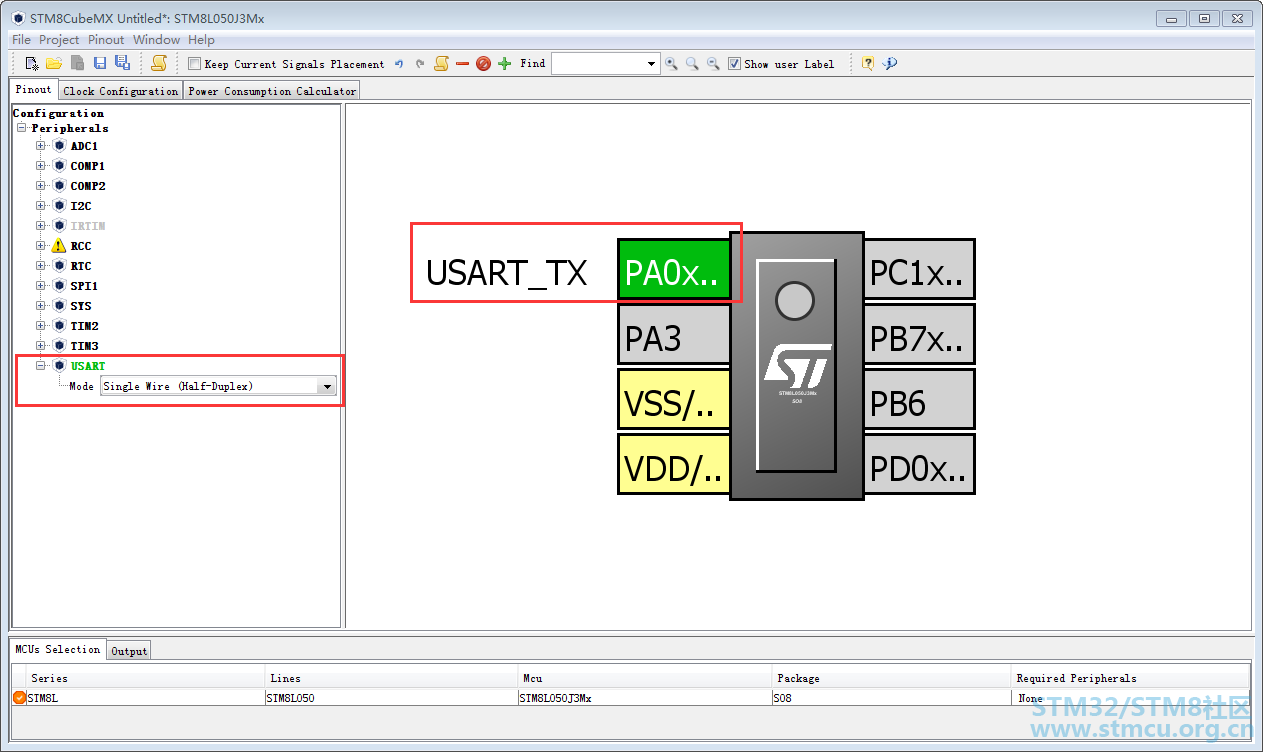The width and height of the screenshot is (1263, 752).
Task: Click the red prohibited circle toolbar icon
Action: coord(483,63)
